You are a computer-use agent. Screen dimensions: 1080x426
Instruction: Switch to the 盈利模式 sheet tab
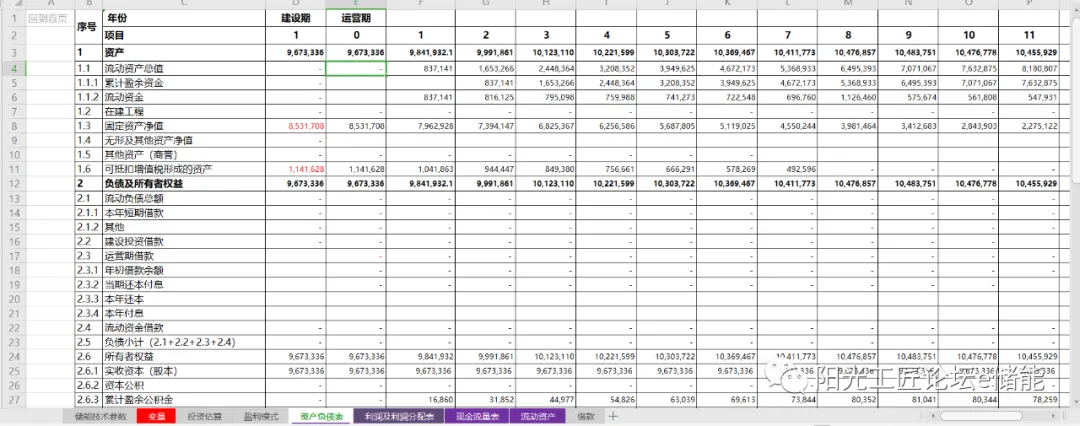point(260,416)
